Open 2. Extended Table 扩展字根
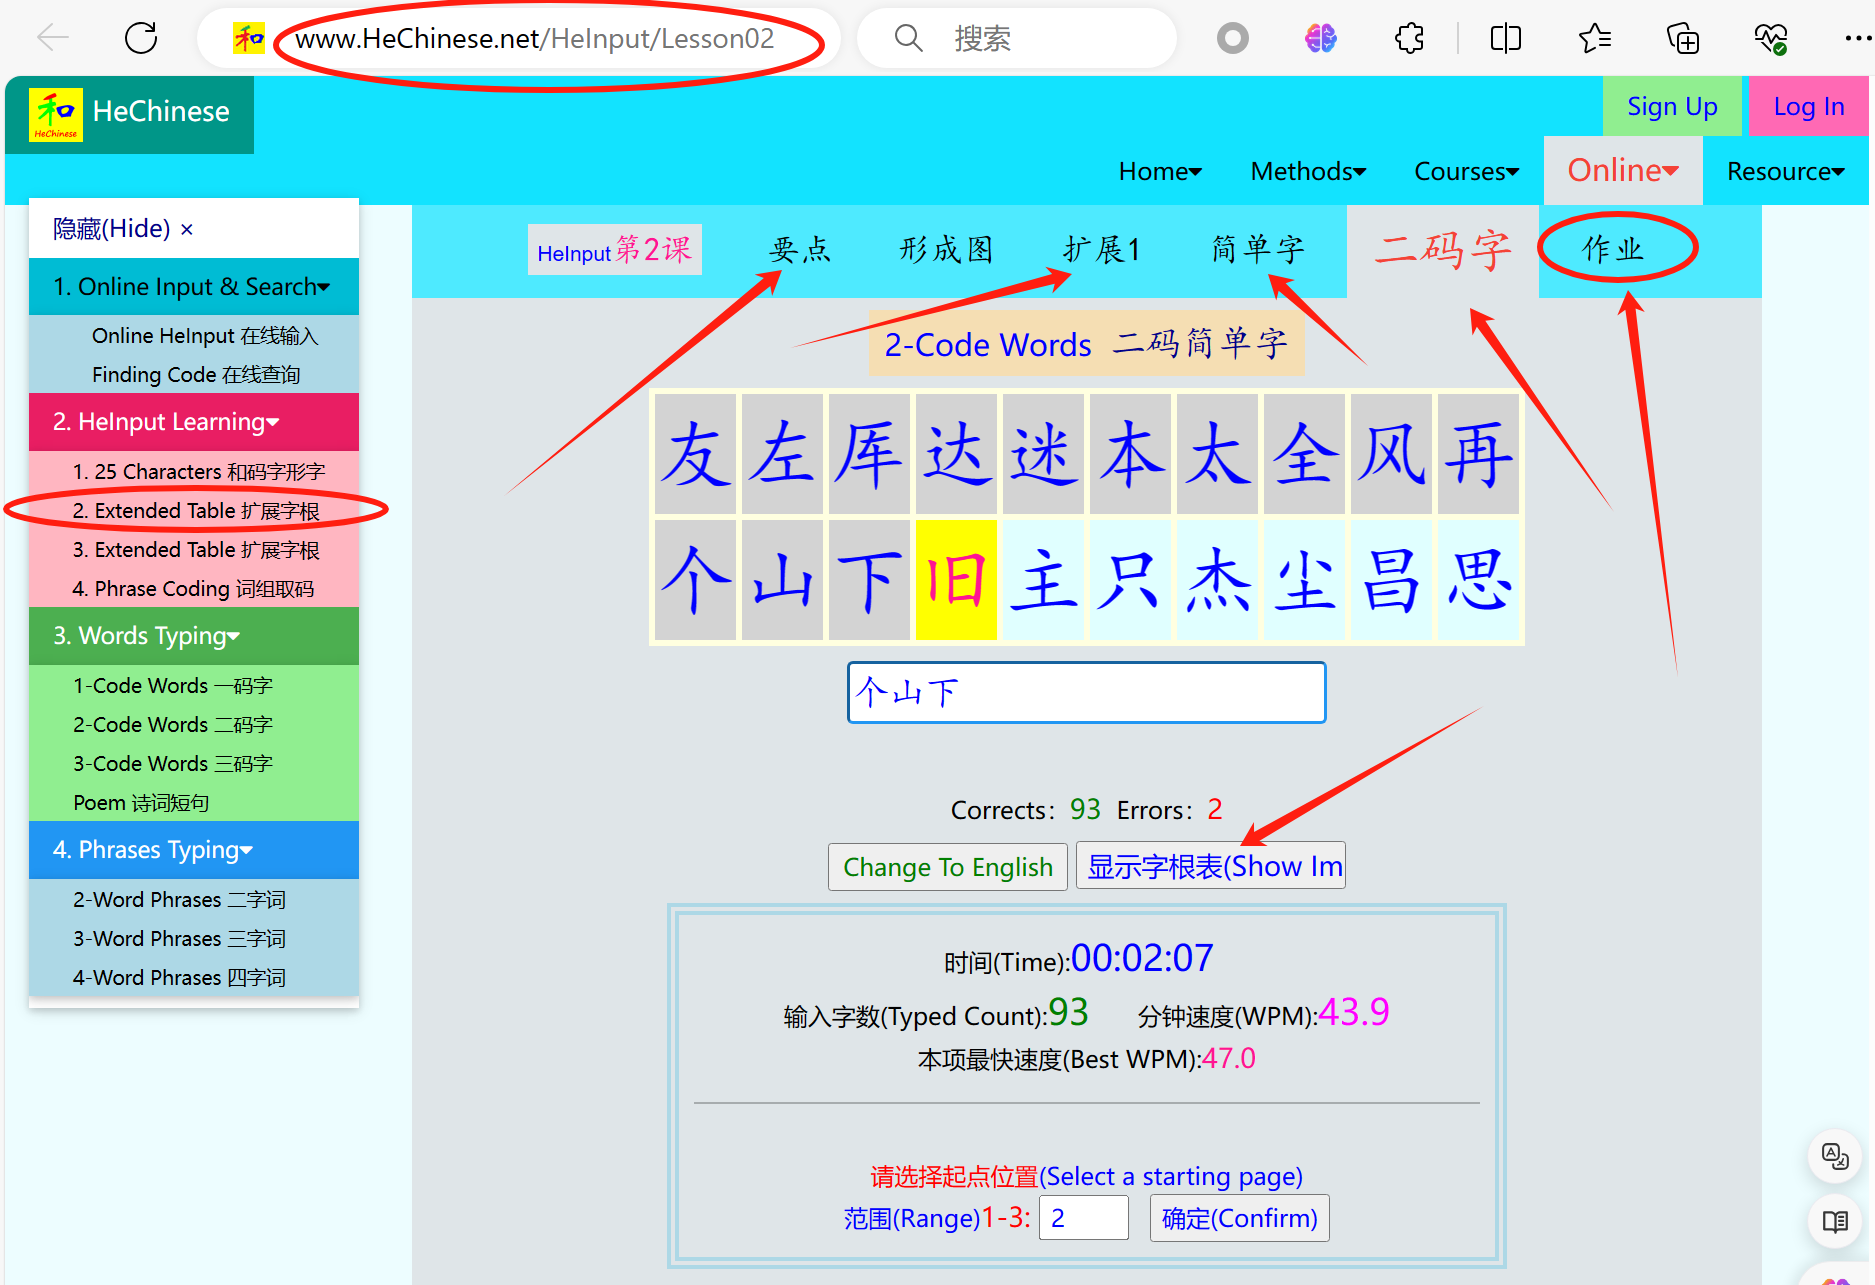Image resolution: width=1875 pixels, height=1285 pixels. tap(196, 511)
